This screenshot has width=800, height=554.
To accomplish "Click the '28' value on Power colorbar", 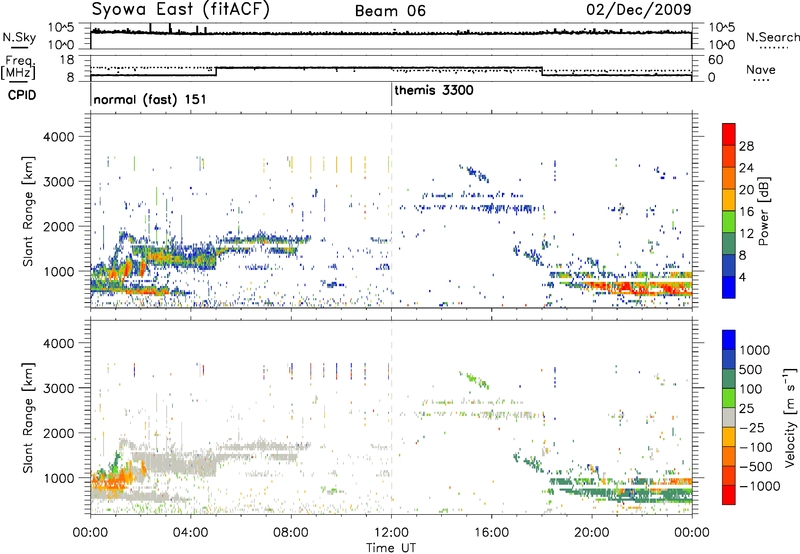I will point(746,146).
